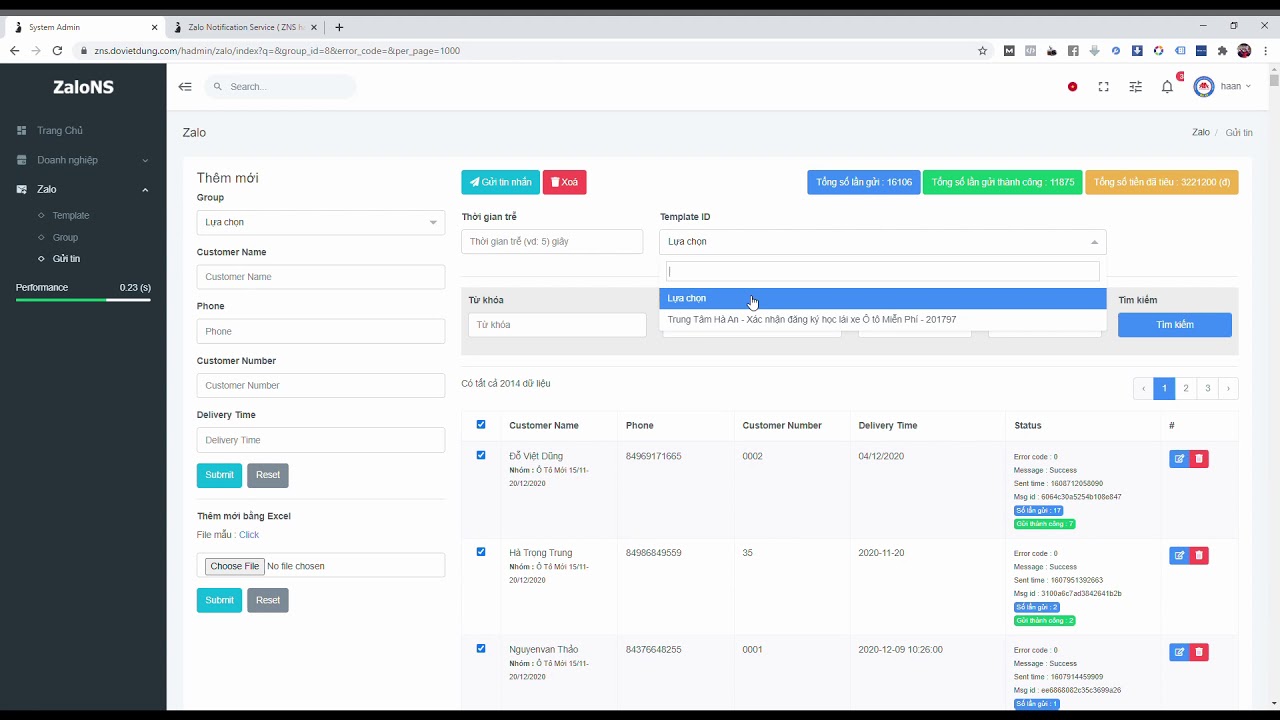This screenshot has width=1280, height=720.
Task: Uncheck the Đỗ Việt Dũng row checkbox
Action: coord(481,455)
